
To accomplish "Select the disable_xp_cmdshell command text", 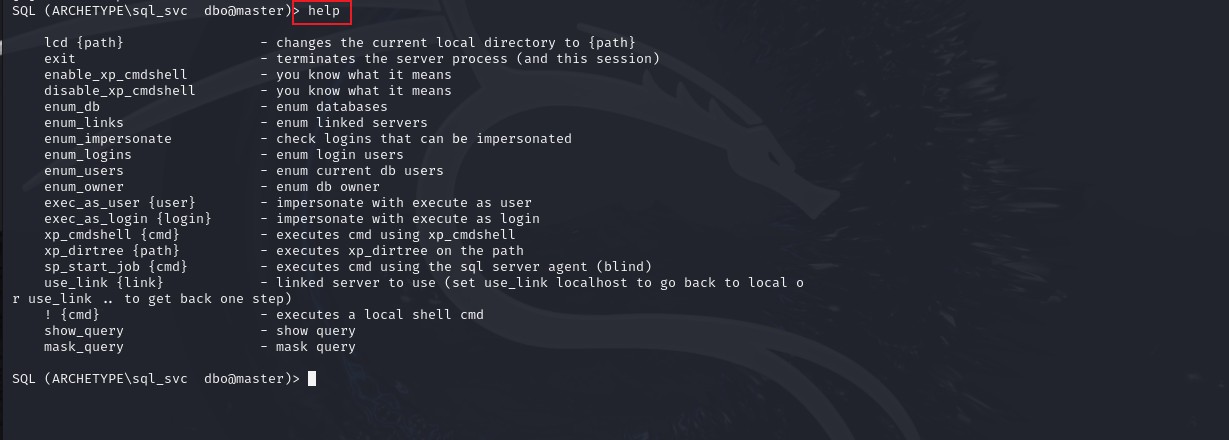I will point(120,91).
